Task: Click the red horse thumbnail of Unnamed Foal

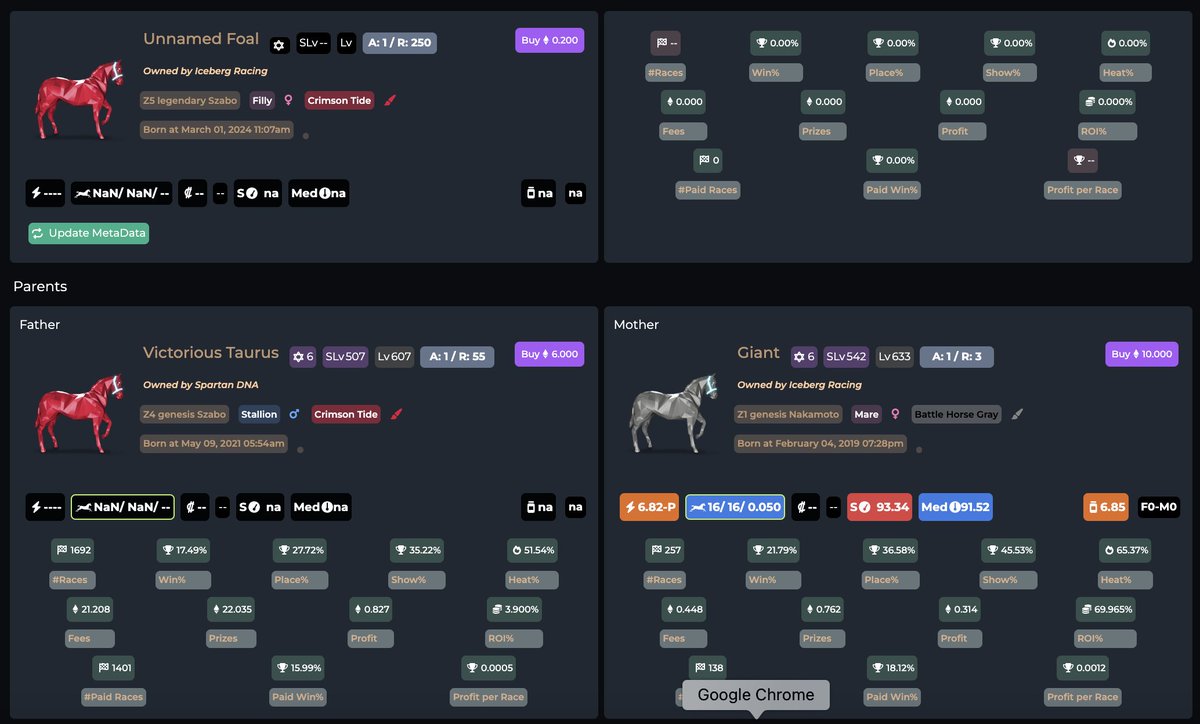Action: point(79,99)
